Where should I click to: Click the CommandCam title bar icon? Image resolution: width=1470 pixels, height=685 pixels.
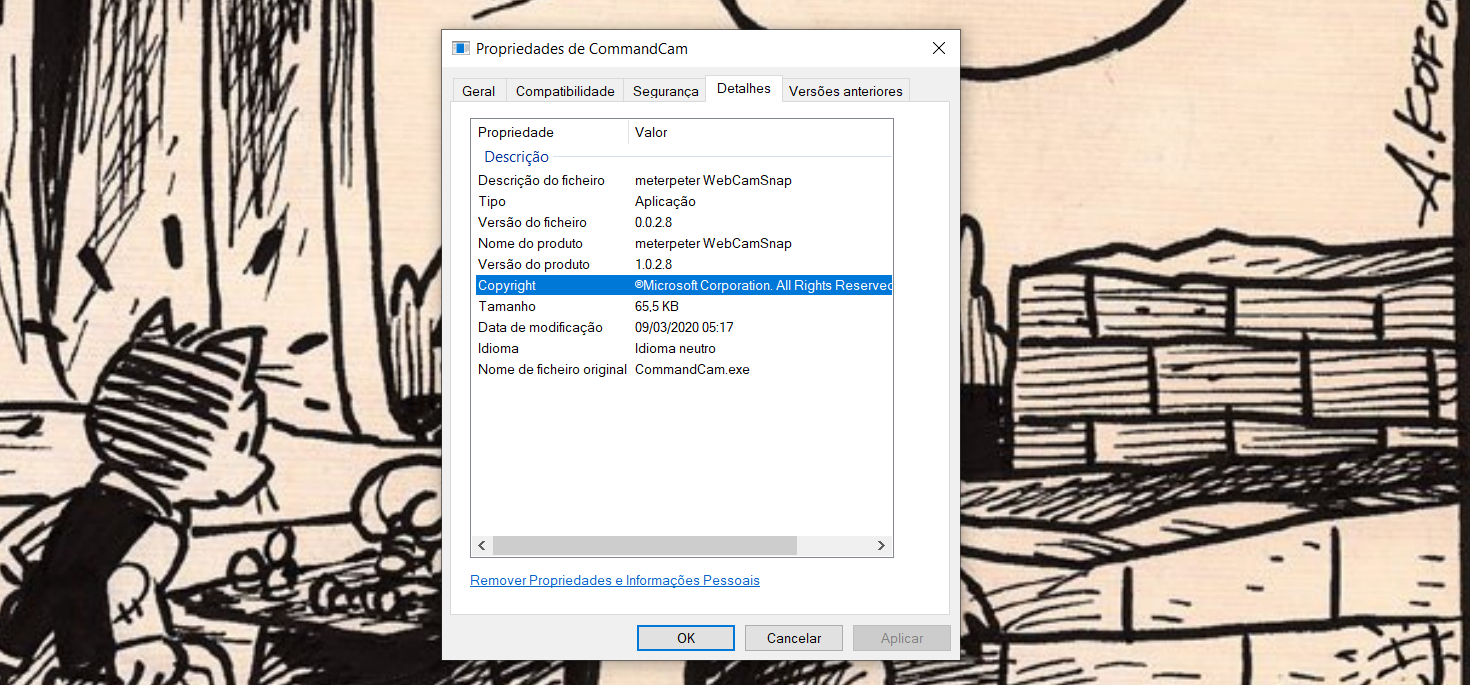(x=461, y=48)
